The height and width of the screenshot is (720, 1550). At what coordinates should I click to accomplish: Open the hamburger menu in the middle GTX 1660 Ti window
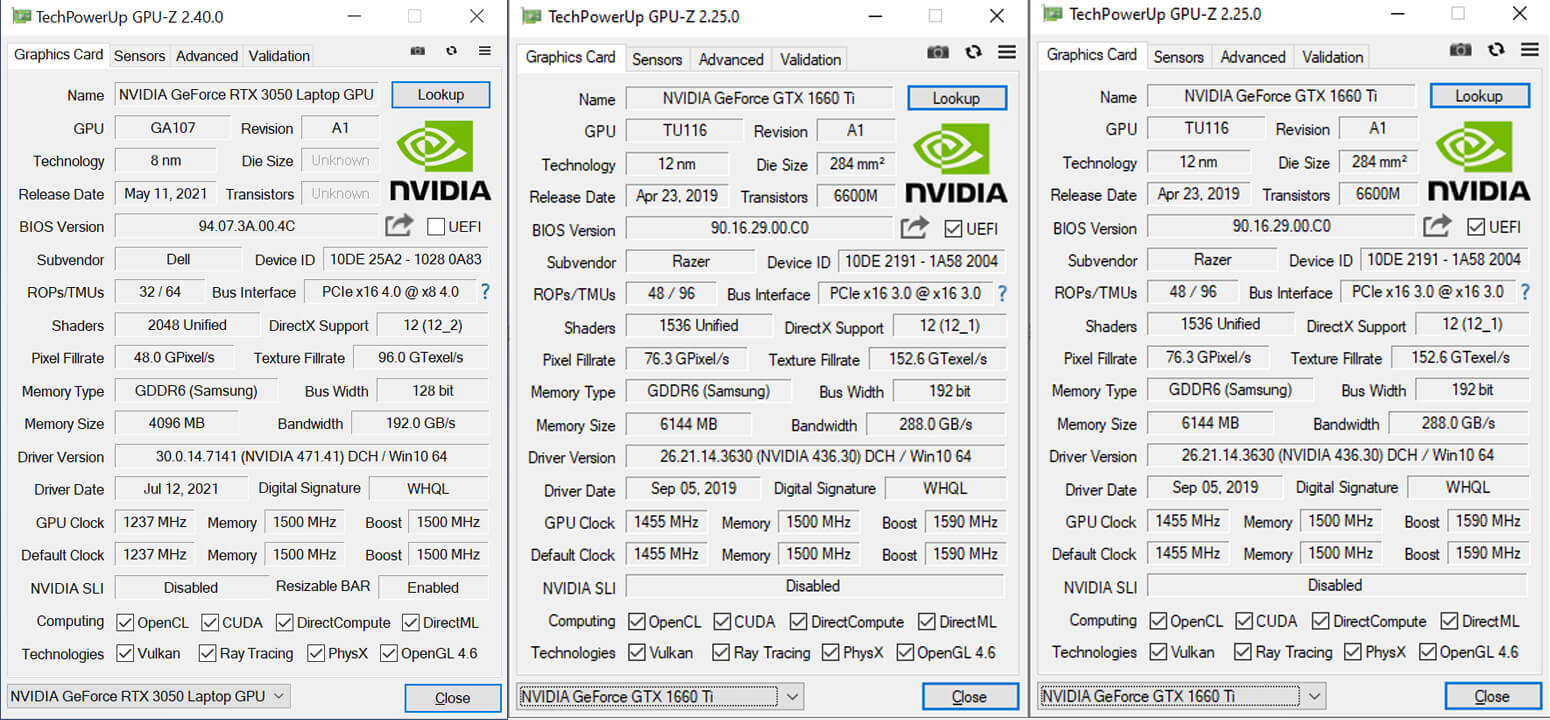point(1006,52)
